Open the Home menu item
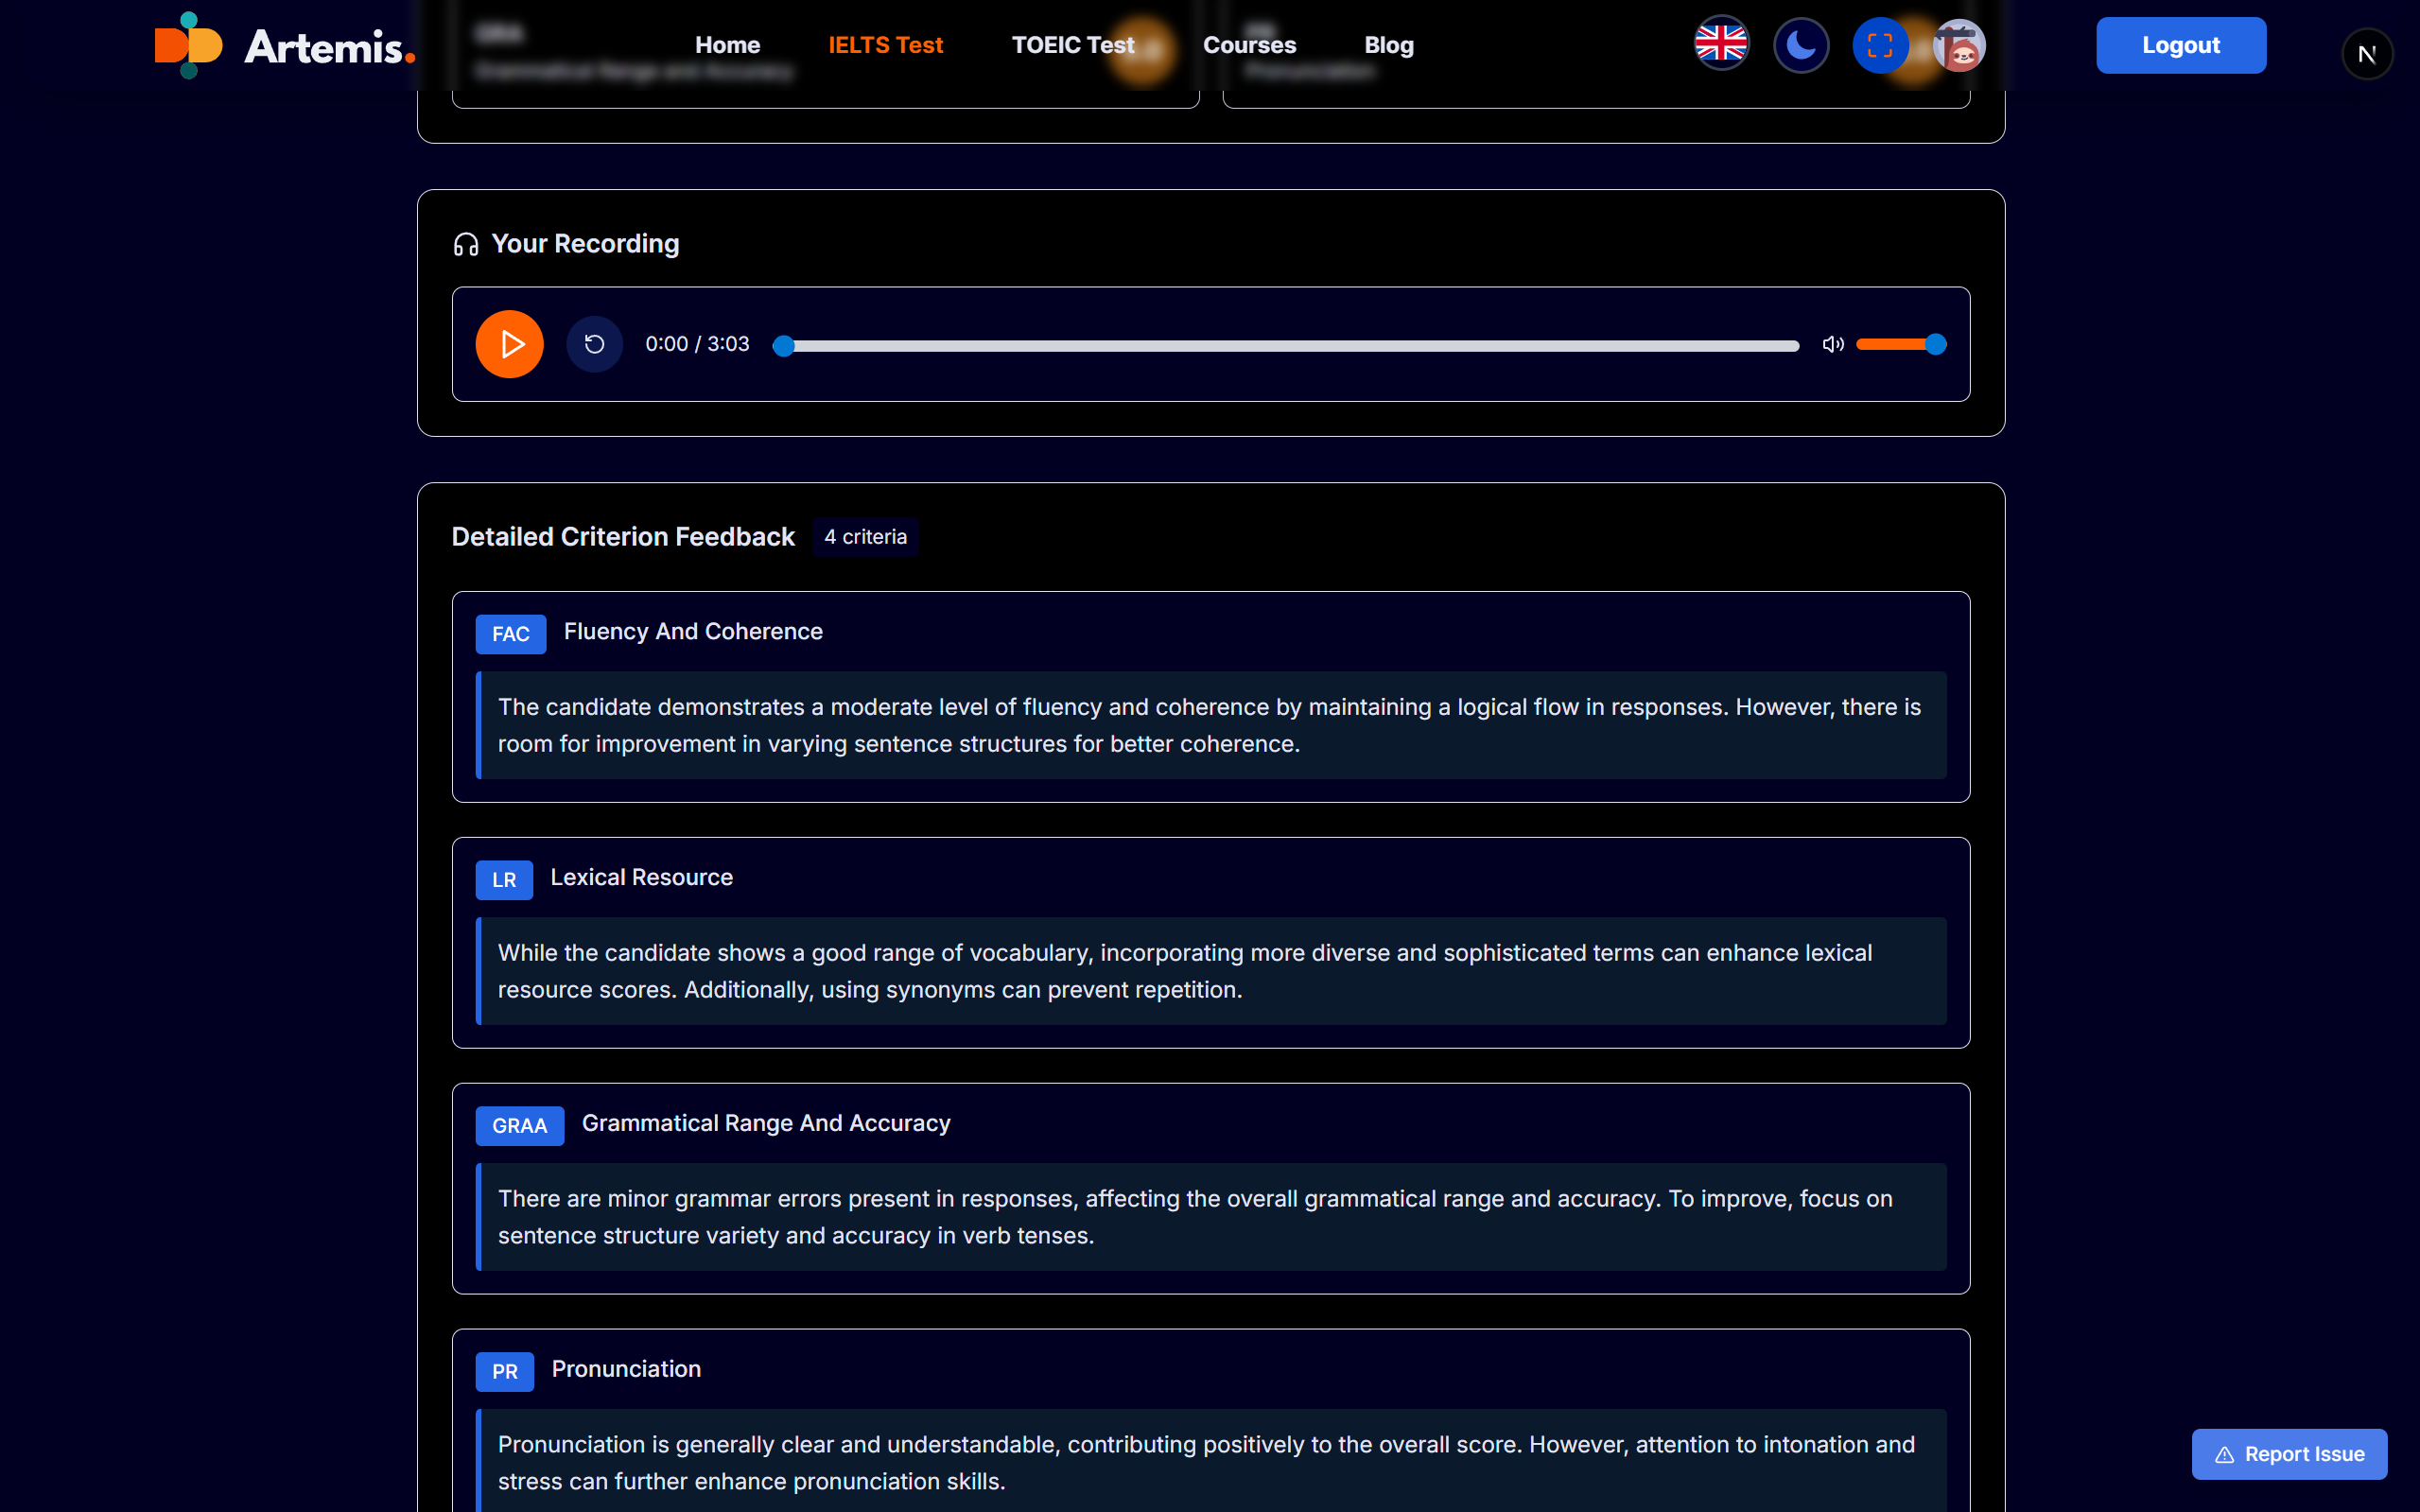Viewport: 2420px width, 1512px height. point(727,45)
